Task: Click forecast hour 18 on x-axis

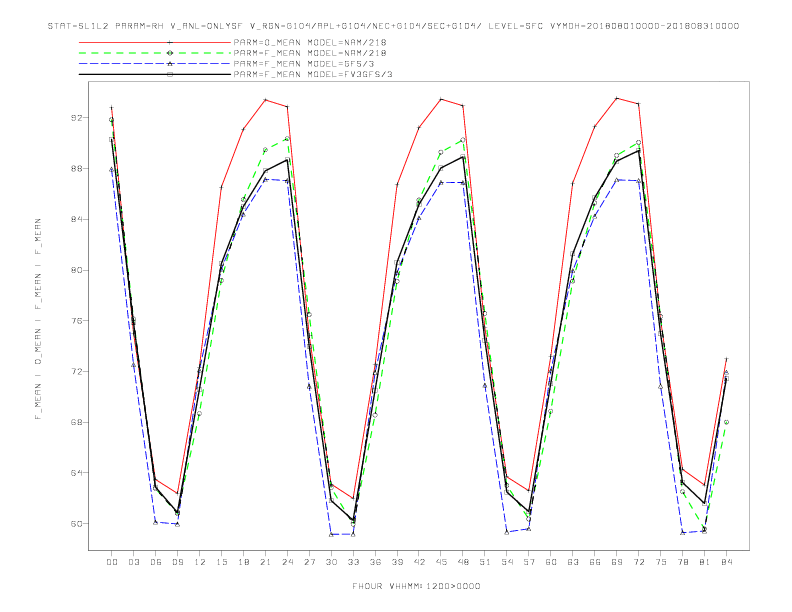Action: [x=243, y=562]
